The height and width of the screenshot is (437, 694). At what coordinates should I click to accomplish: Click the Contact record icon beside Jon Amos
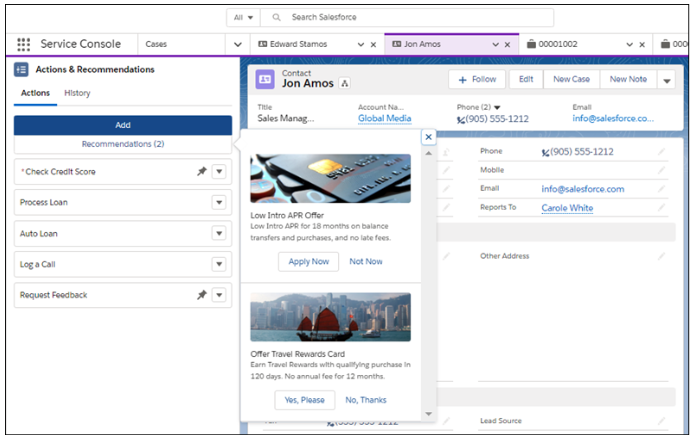(x=265, y=79)
